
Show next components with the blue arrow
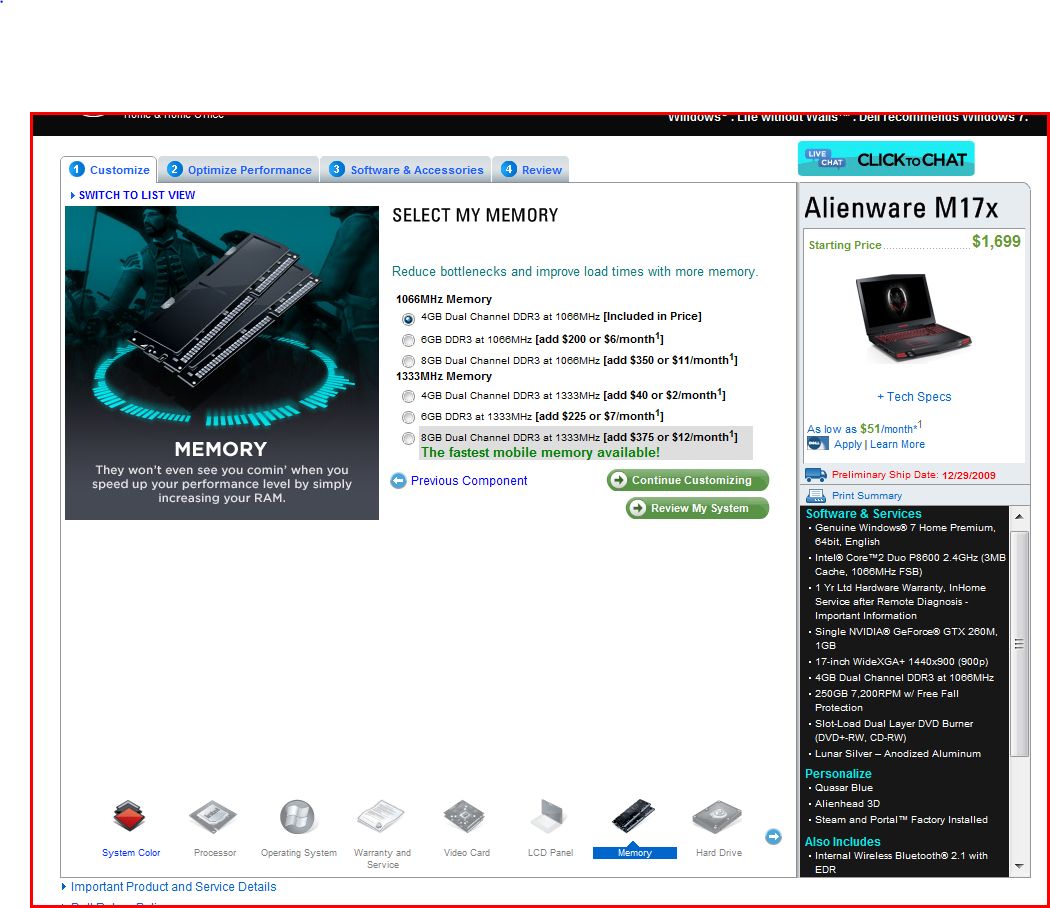pyautogui.click(x=773, y=836)
